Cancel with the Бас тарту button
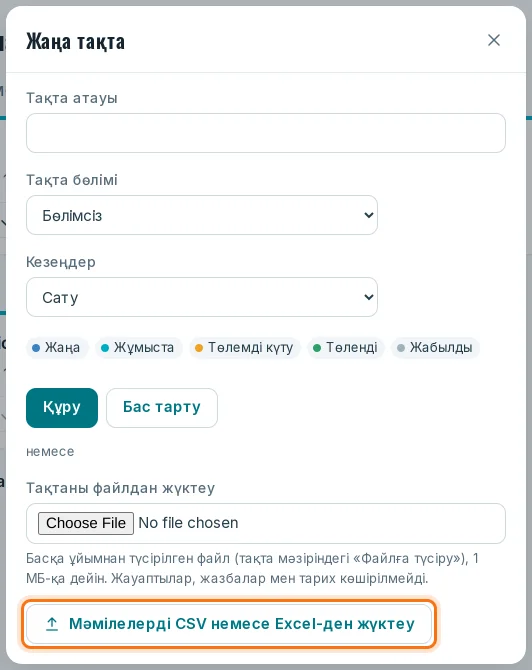The width and height of the screenshot is (532, 670). pyautogui.click(x=162, y=408)
